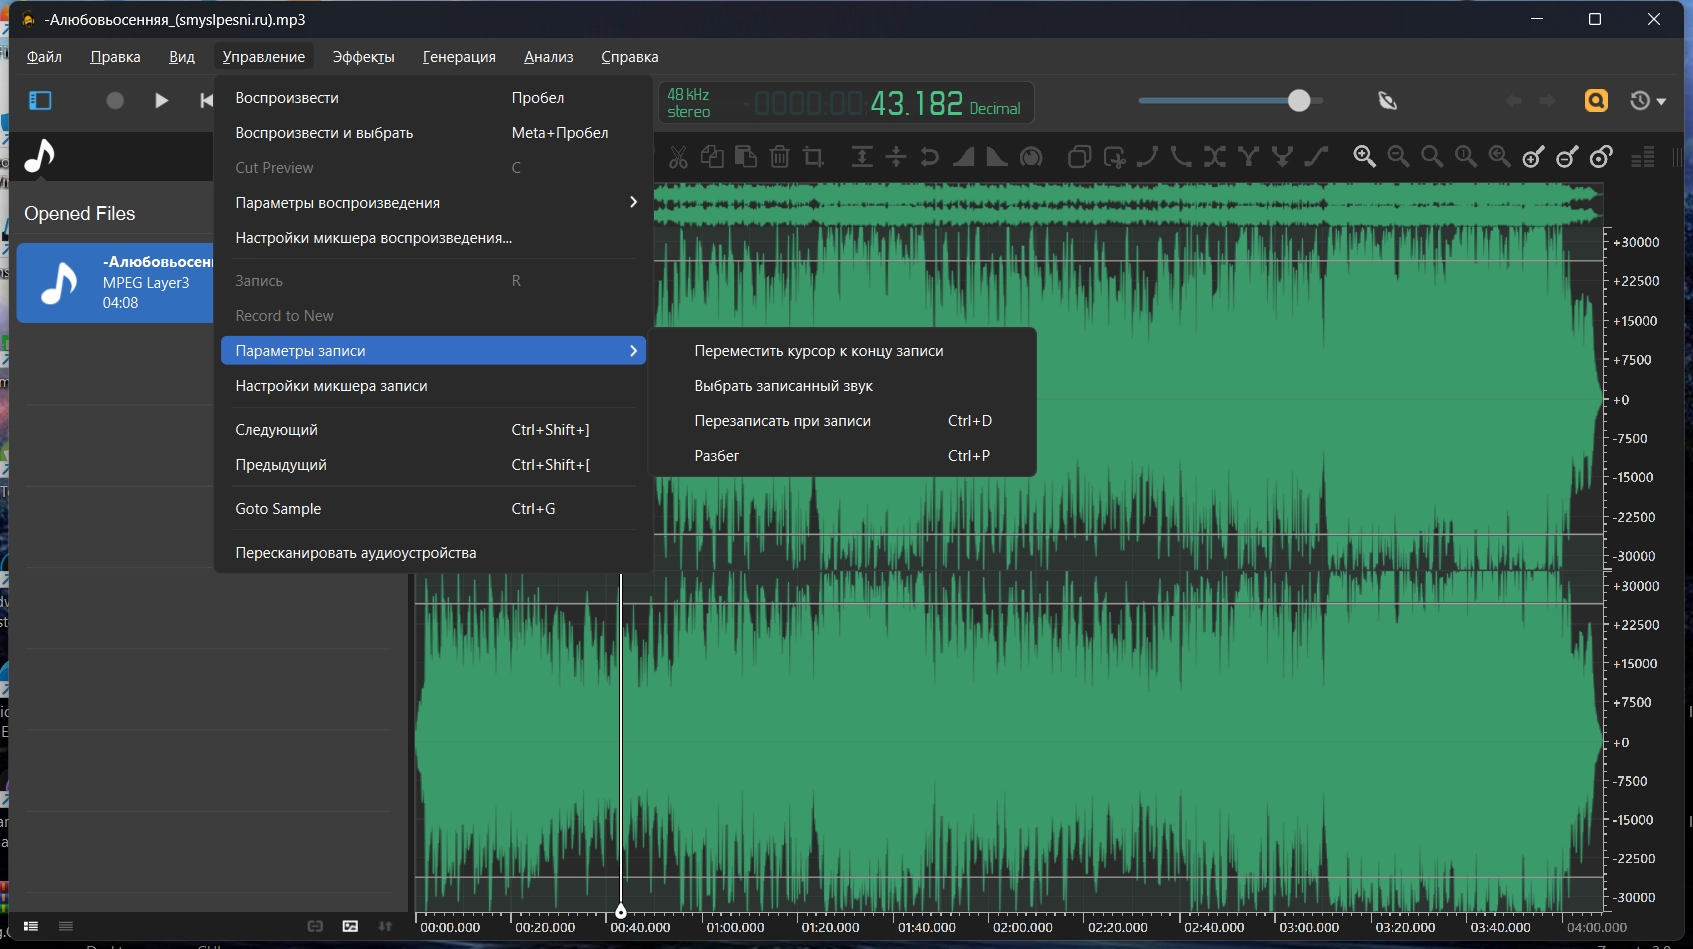Click Пересканировать аудиоустройства
Viewport: 1693px width, 949px height.
pos(355,553)
